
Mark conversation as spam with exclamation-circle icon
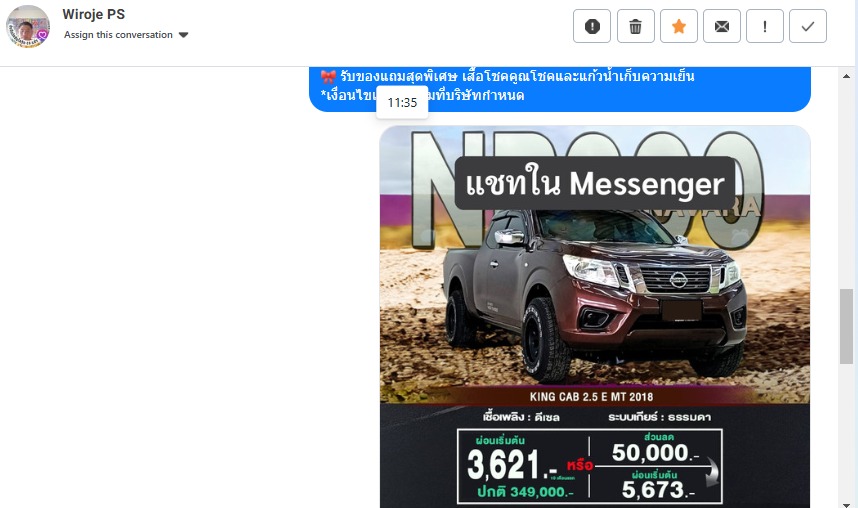point(592,26)
